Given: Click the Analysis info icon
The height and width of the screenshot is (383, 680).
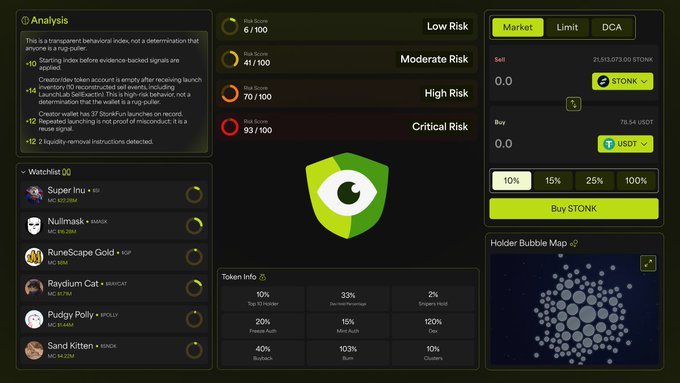Looking at the screenshot, I should pyautogui.click(x=25, y=20).
